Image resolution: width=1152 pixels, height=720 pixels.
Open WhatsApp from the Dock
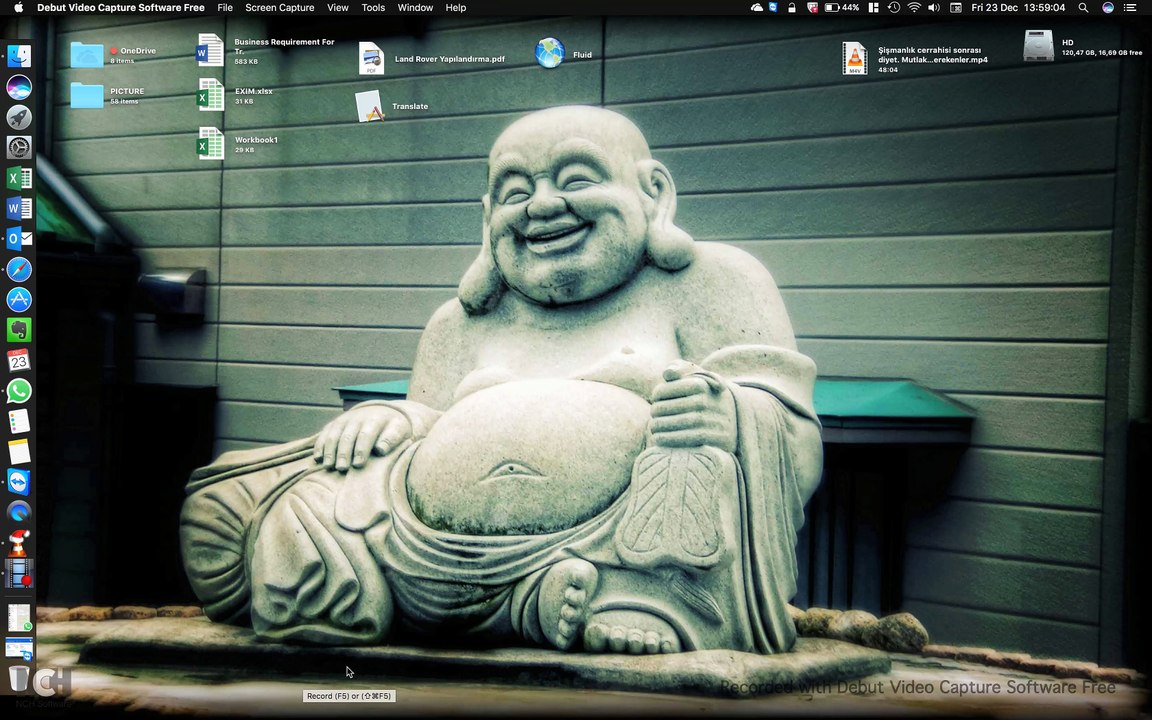19,391
